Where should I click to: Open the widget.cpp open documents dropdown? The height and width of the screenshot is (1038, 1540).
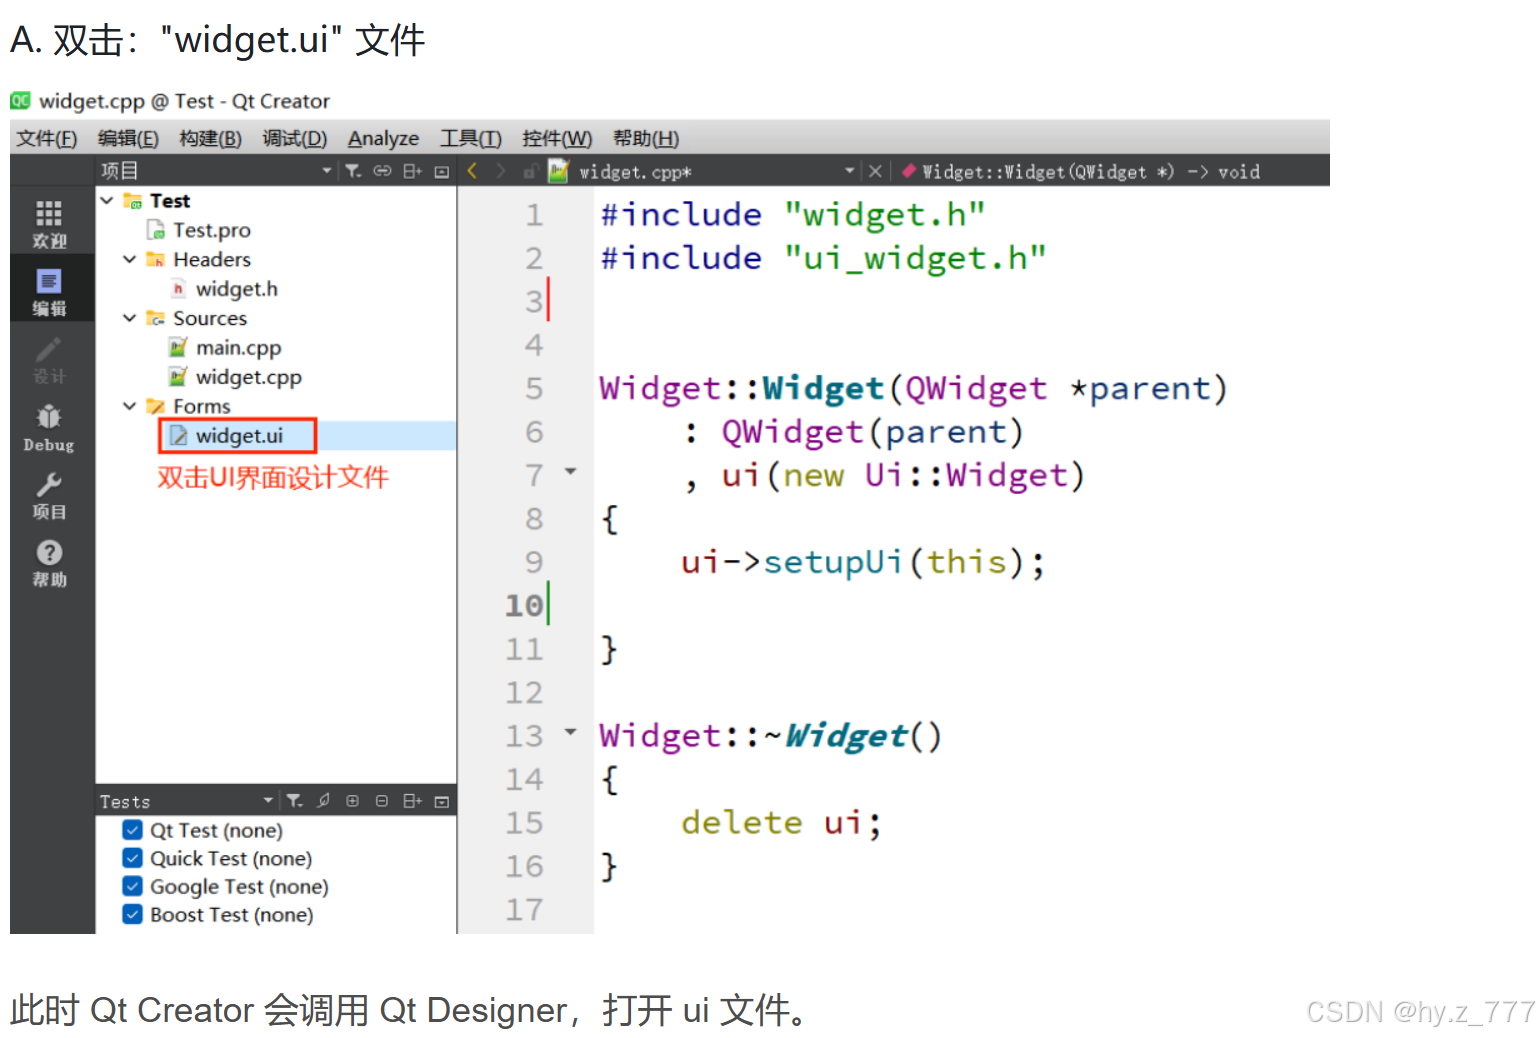tap(849, 171)
